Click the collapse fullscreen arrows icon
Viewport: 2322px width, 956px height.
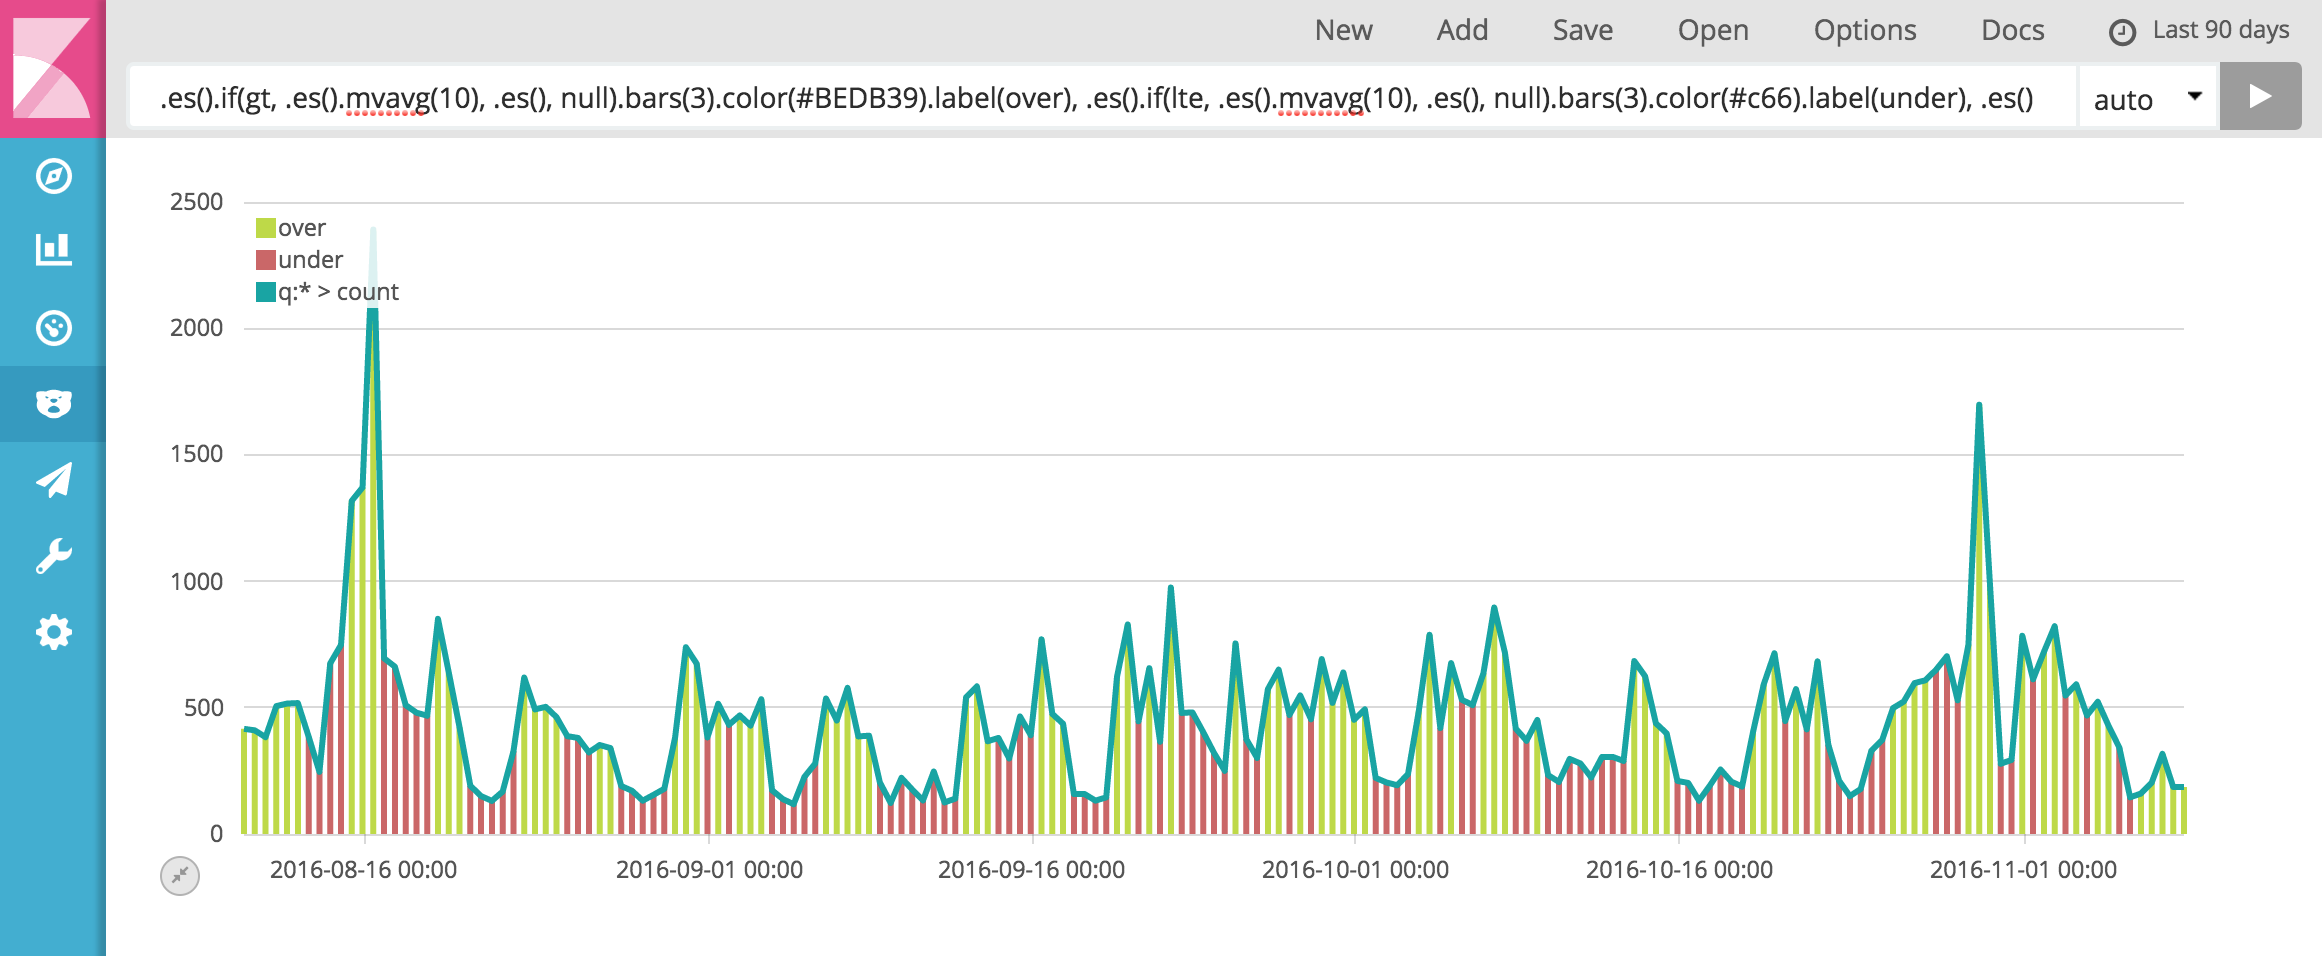click(x=180, y=876)
